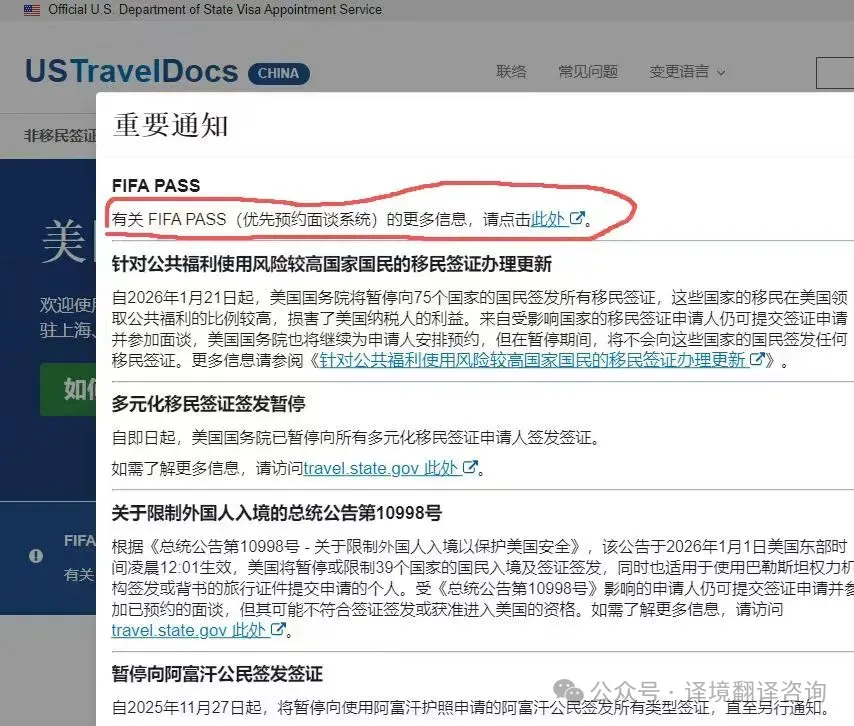The image size is (854, 726).
Task: Click external-link icon in 总统公告第10998号 section
Action: click(x=278, y=629)
